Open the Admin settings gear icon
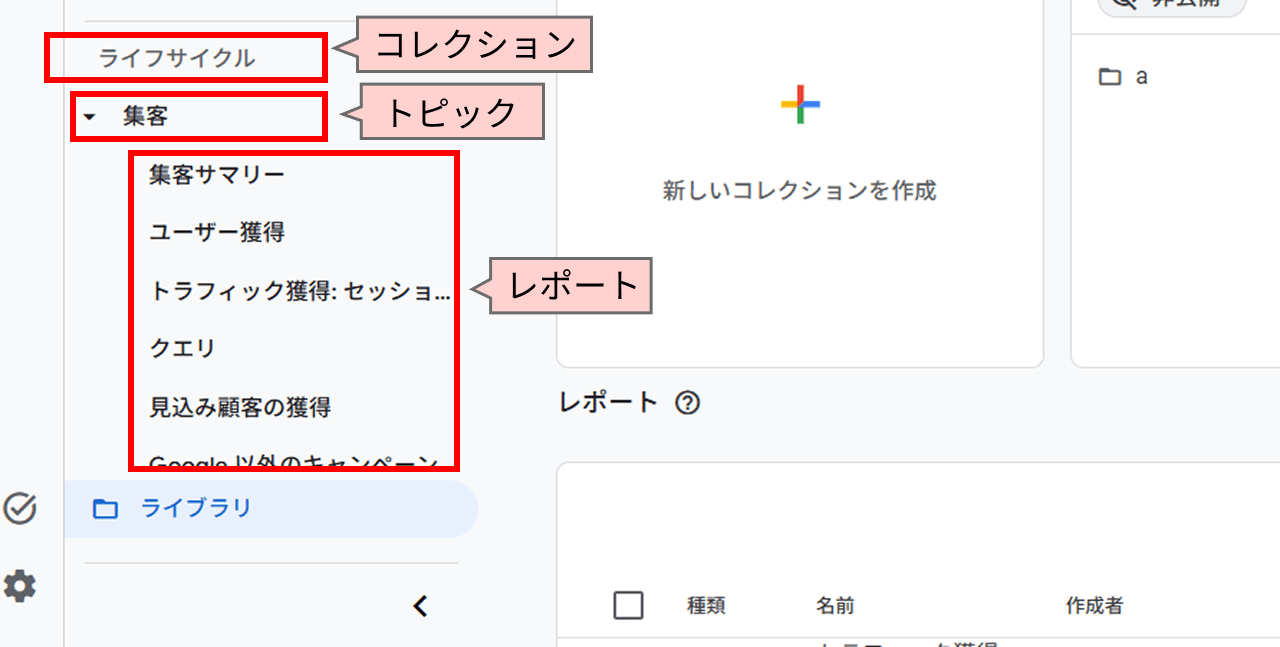Image resolution: width=1280 pixels, height=647 pixels. (x=19, y=586)
